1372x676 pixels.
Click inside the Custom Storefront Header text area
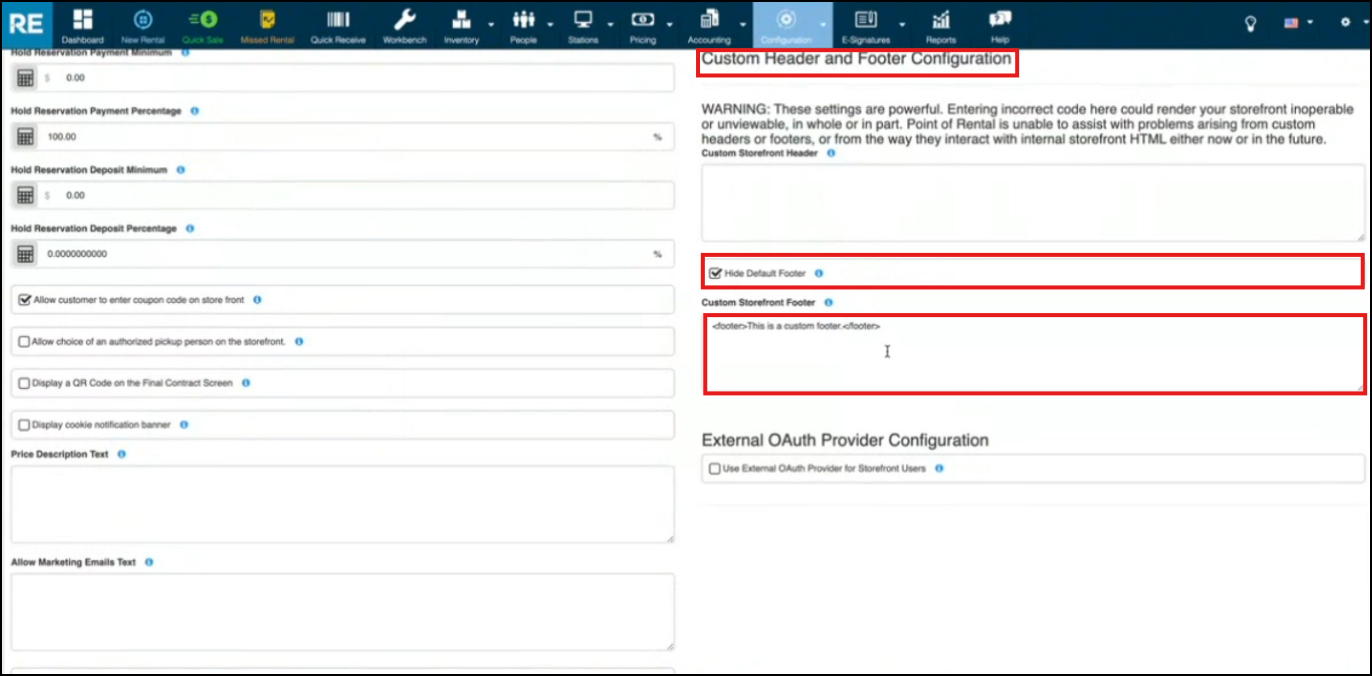pos(1032,202)
